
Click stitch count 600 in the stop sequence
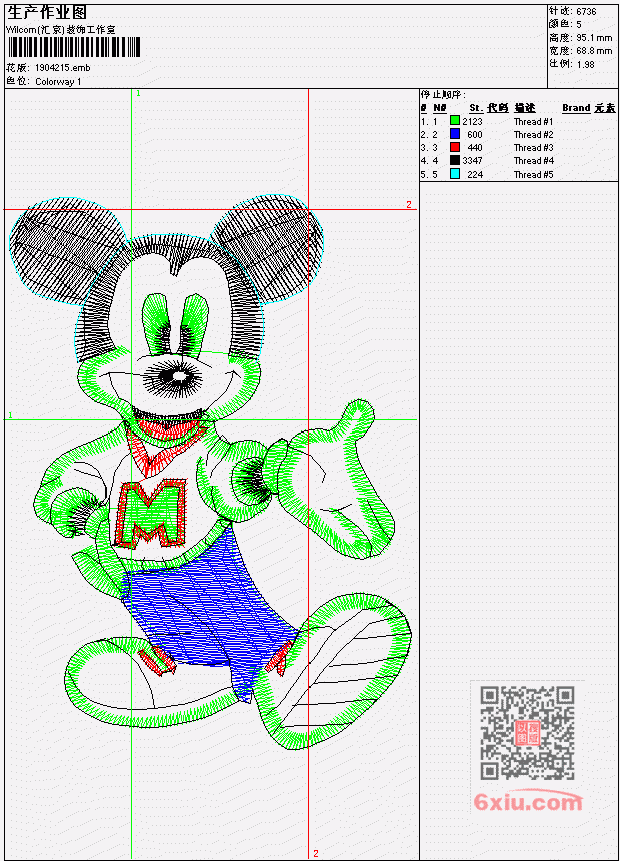(475, 135)
